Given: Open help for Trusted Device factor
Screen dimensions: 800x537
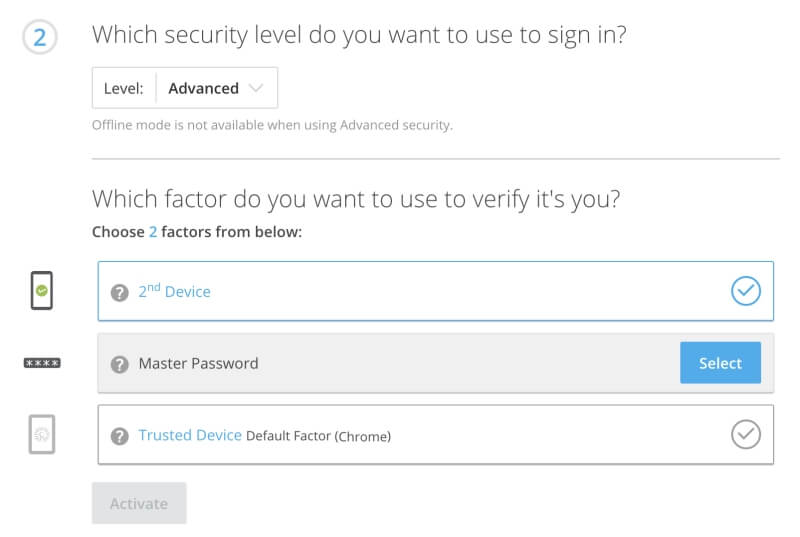Looking at the screenshot, I should tap(120, 436).
